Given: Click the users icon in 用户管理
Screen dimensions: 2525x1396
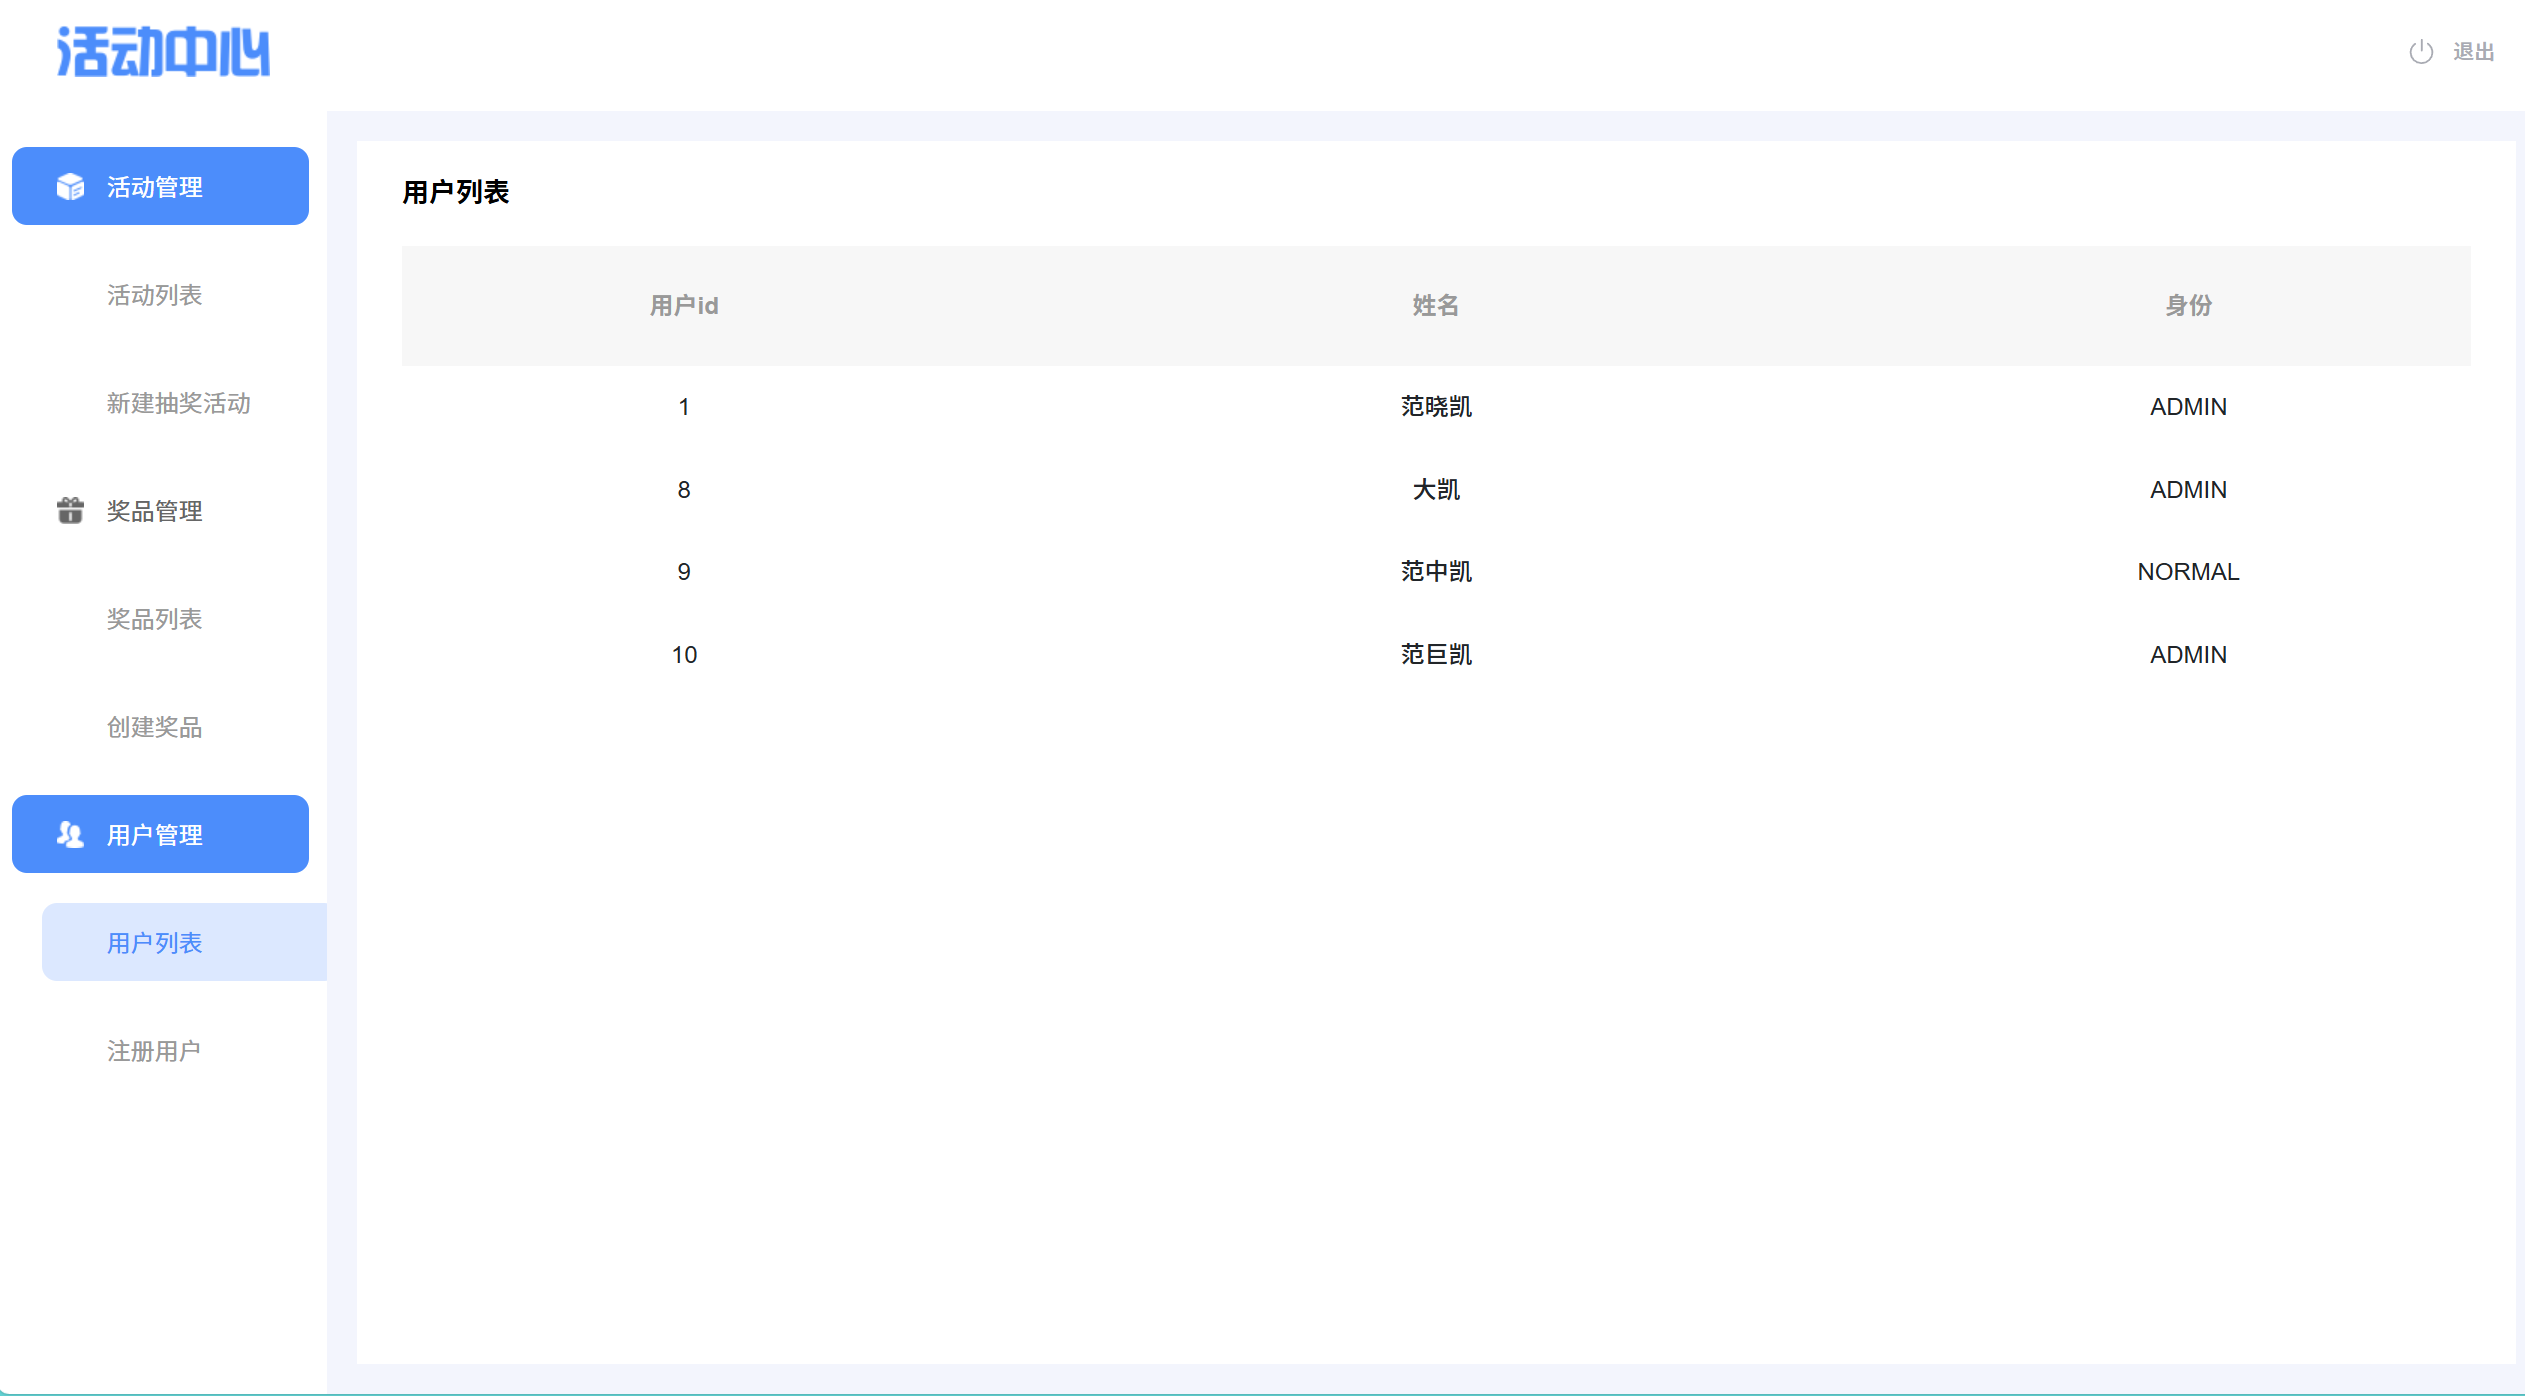Looking at the screenshot, I should pyautogui.click(x=70, y=835).
